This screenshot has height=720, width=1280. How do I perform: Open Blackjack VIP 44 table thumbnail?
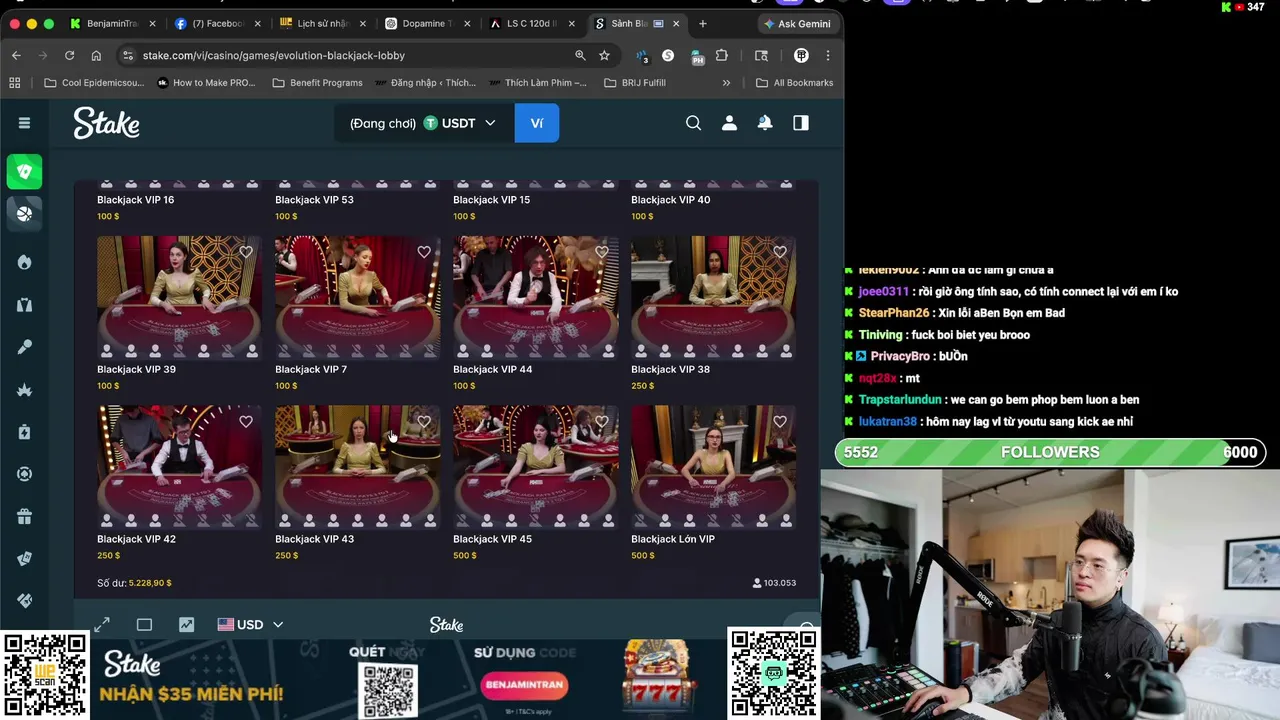[535, 297]
